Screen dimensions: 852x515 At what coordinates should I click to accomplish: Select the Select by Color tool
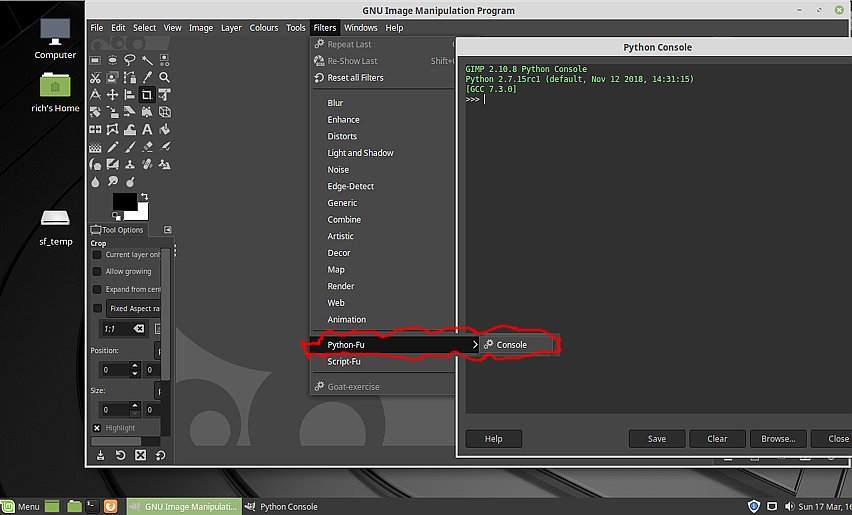tap(165, 60)
